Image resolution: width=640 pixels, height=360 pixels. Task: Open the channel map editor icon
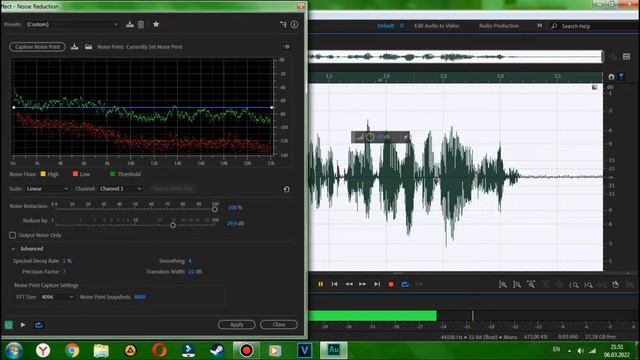click(283, 24)
